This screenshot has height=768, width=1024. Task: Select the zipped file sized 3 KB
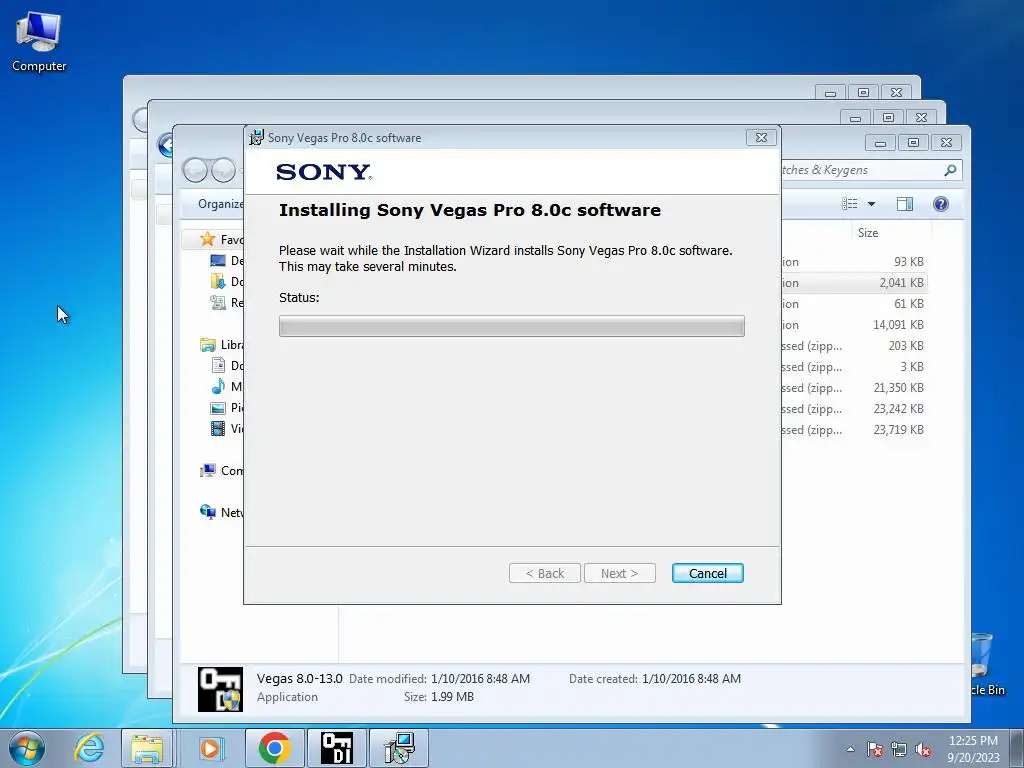click(x=853, y=366)
